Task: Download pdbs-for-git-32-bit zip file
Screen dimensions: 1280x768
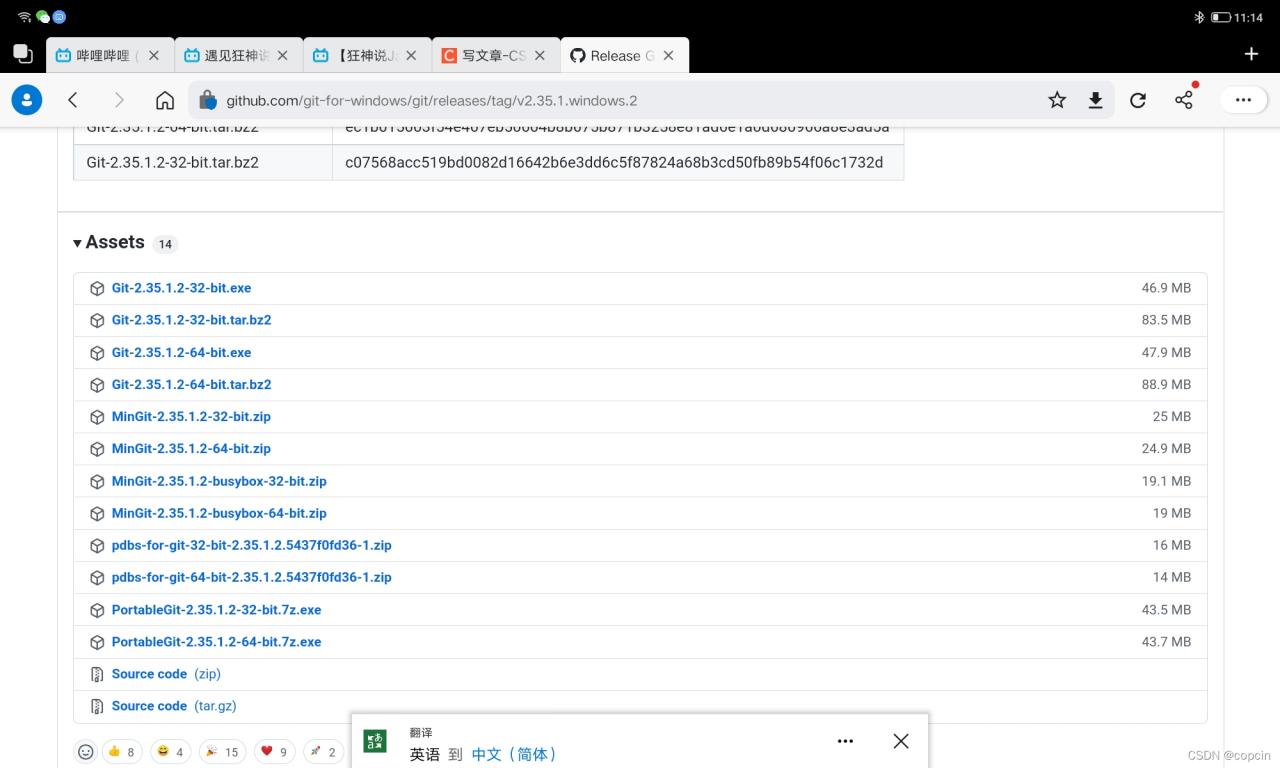Action: (x=251, y=545)
